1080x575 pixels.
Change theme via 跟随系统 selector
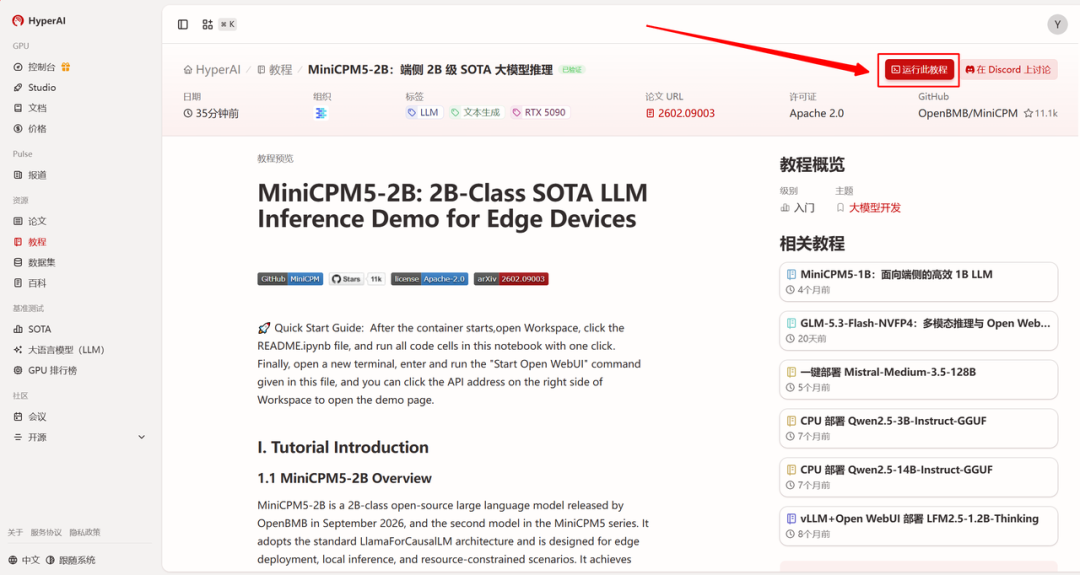[70, 560]
